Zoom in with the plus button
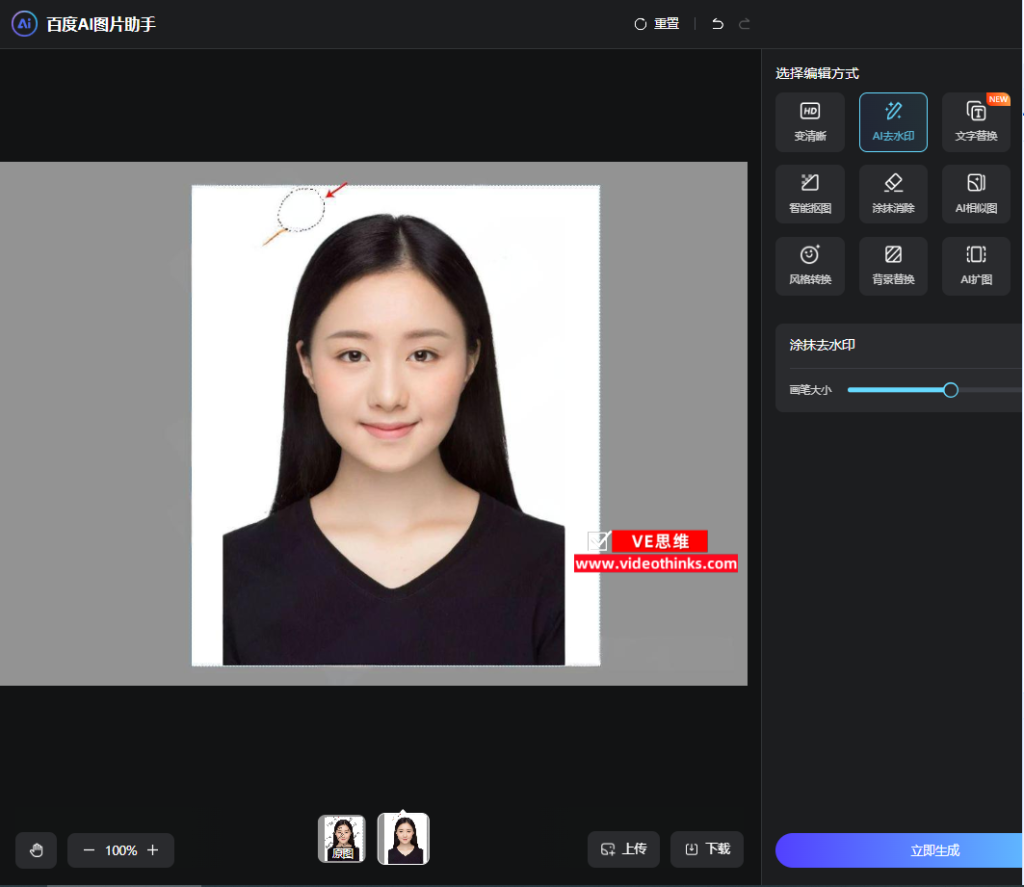The width and height of the screenshot is (1024, 887). click(x=153, y=850)
